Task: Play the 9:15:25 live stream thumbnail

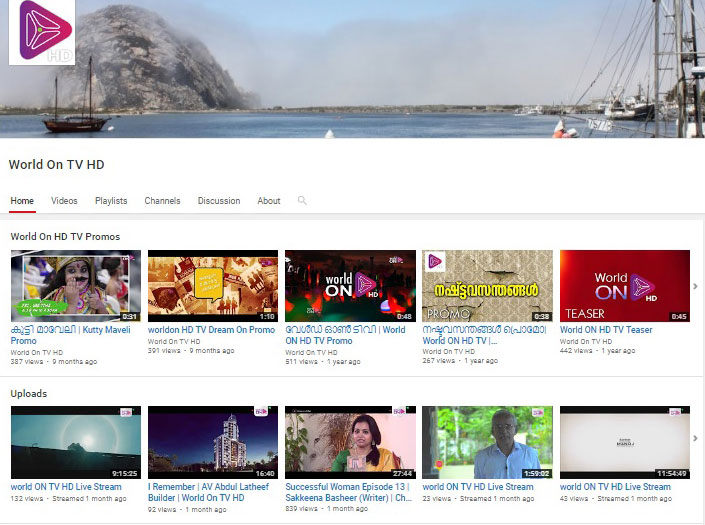Action: (x=76, y=442)
